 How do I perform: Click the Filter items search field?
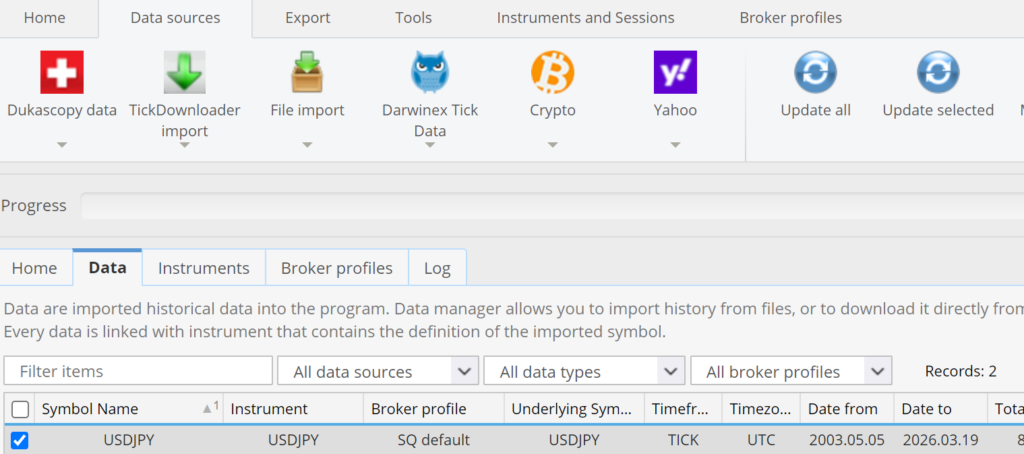[x=138, y=371]
